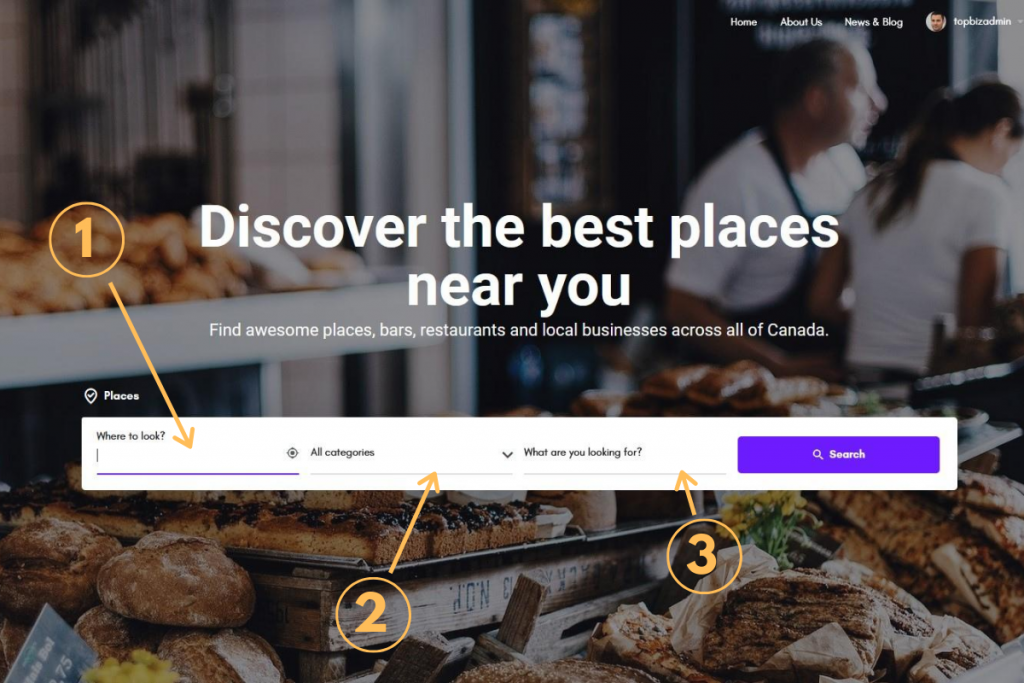Screen dimensions: 1024x683
Task: Click the magnifier icon in Search button
Action: (x=817, y=454)
